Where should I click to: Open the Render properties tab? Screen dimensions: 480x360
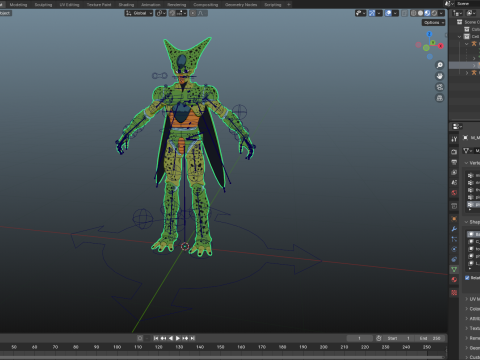click(454, 152)
